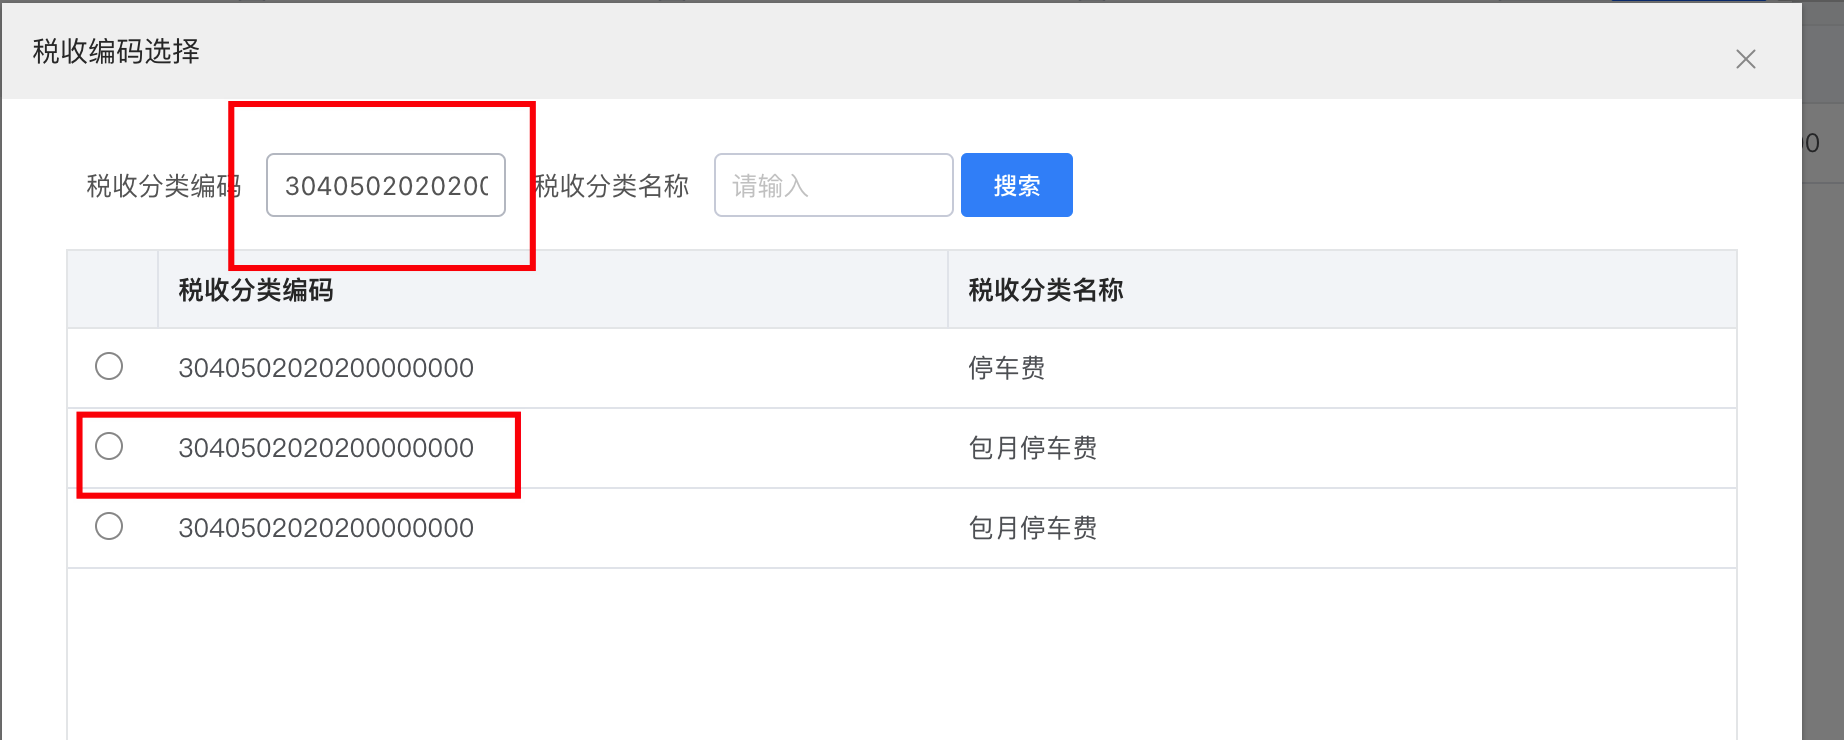
Task: Click the empty table area below the rows
Action: point(900,650)
